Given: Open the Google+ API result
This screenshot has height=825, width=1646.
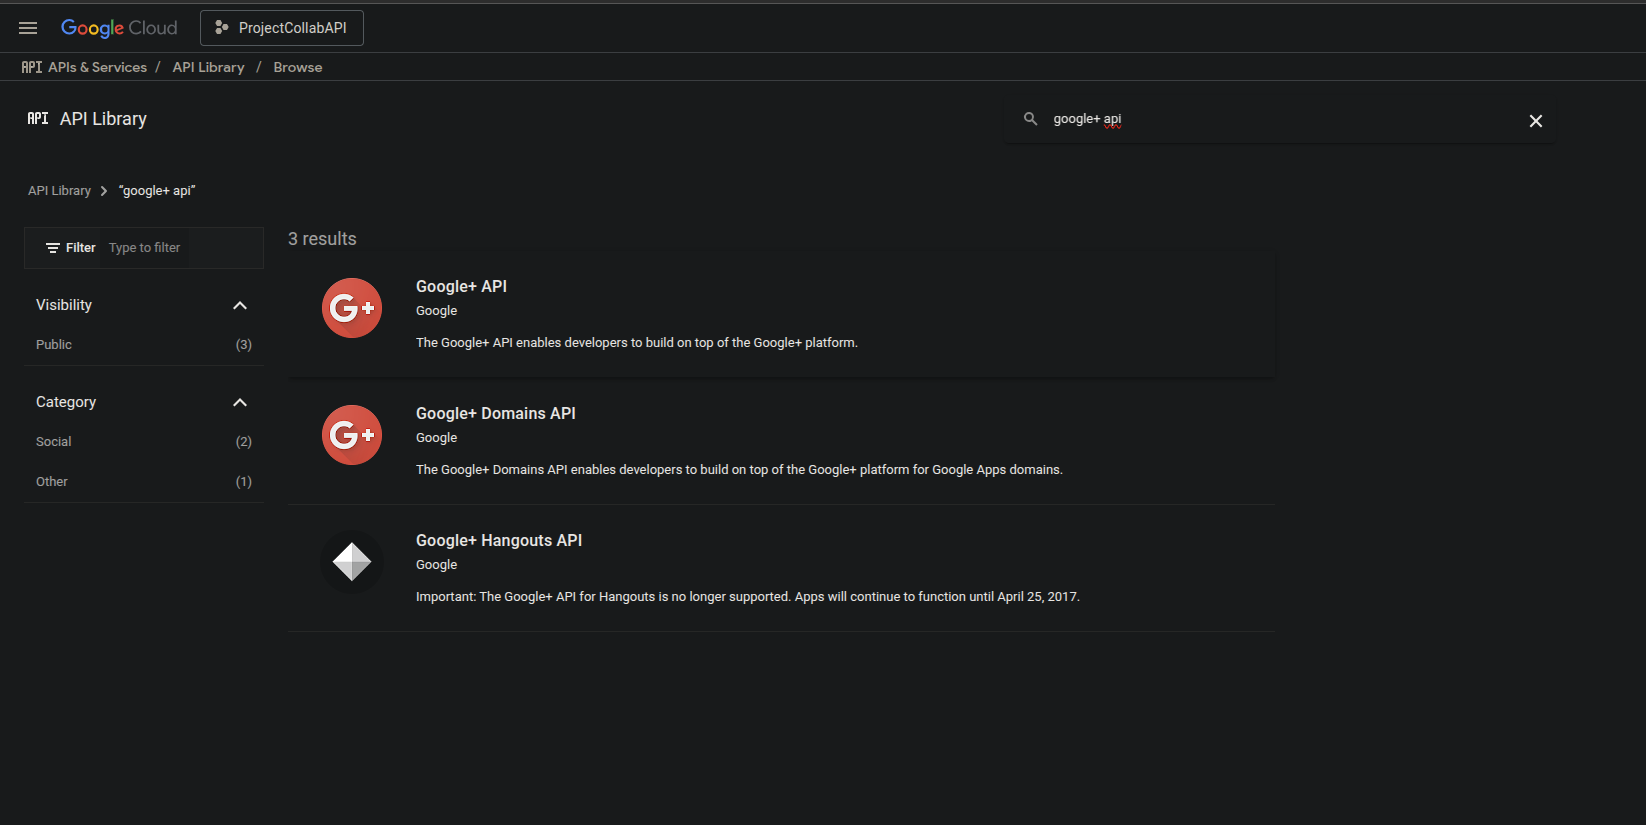Looking at the screenshot, I should [x=461, y=287].
